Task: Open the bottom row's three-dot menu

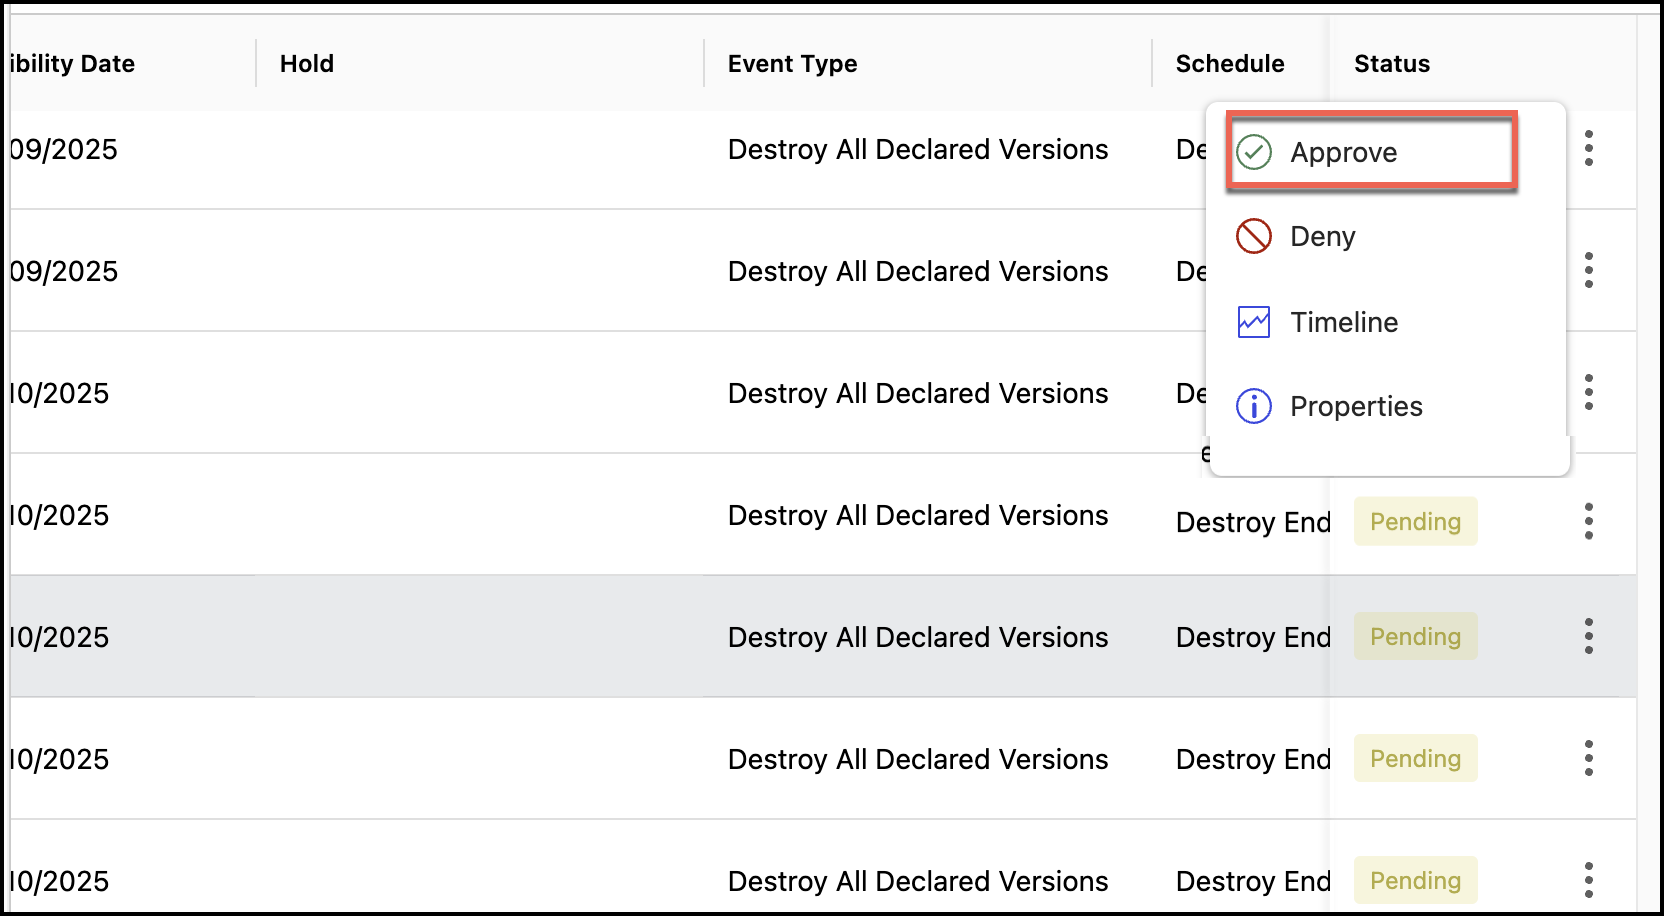Action: pyautogui.click(x=1588, y=880)
